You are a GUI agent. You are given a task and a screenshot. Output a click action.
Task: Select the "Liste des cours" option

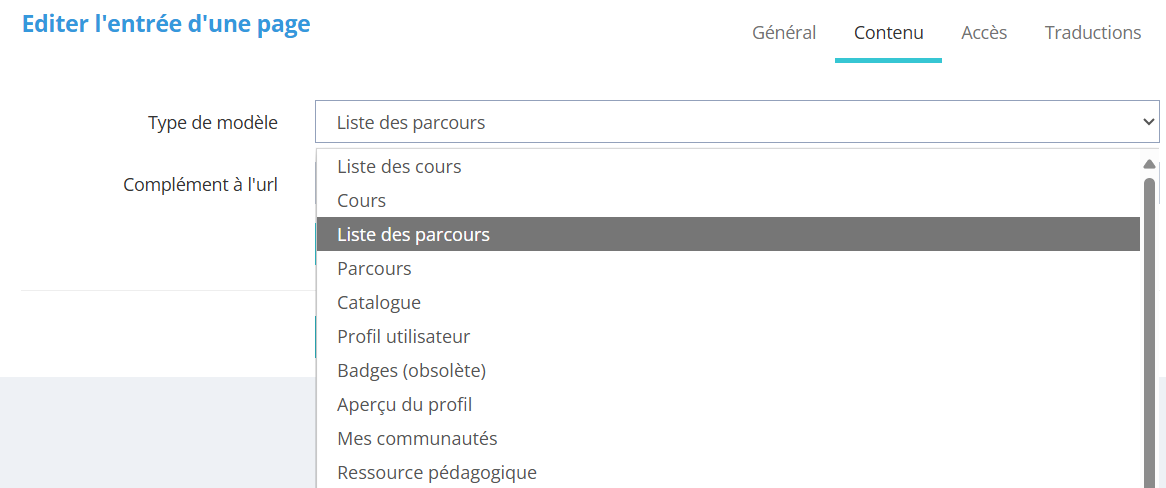(399, 167)
